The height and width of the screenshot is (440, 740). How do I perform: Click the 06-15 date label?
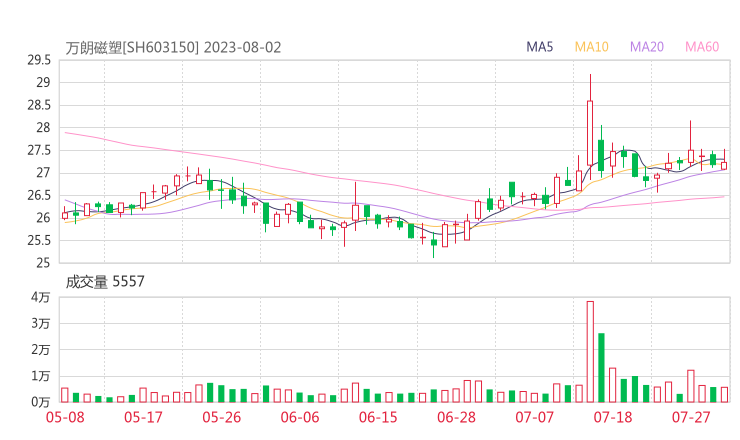(x=378, y=417)
